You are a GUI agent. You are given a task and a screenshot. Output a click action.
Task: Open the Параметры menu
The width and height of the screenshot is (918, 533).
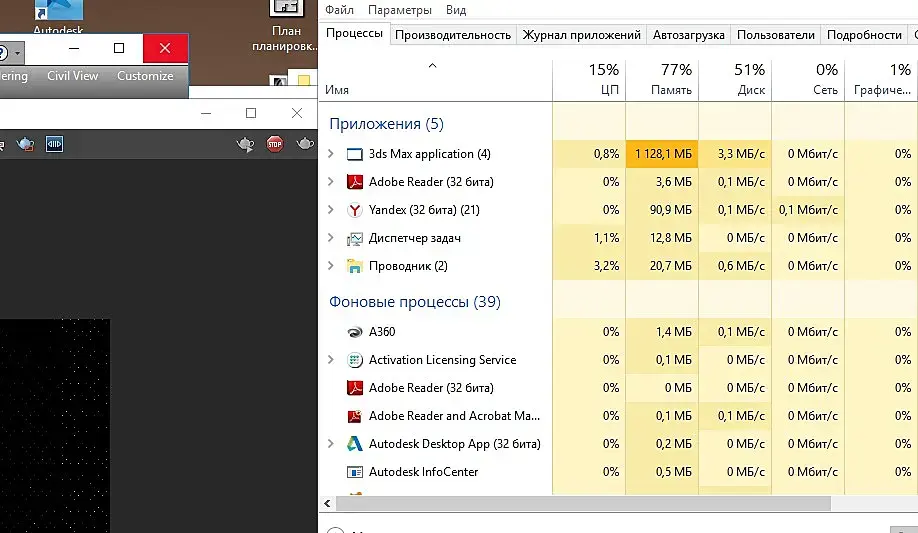(400, 10)
